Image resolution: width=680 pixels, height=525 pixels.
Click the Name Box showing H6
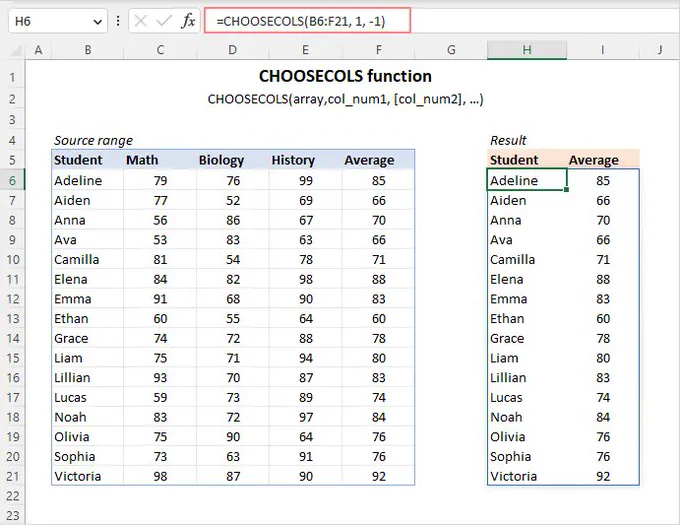[58, 21]
